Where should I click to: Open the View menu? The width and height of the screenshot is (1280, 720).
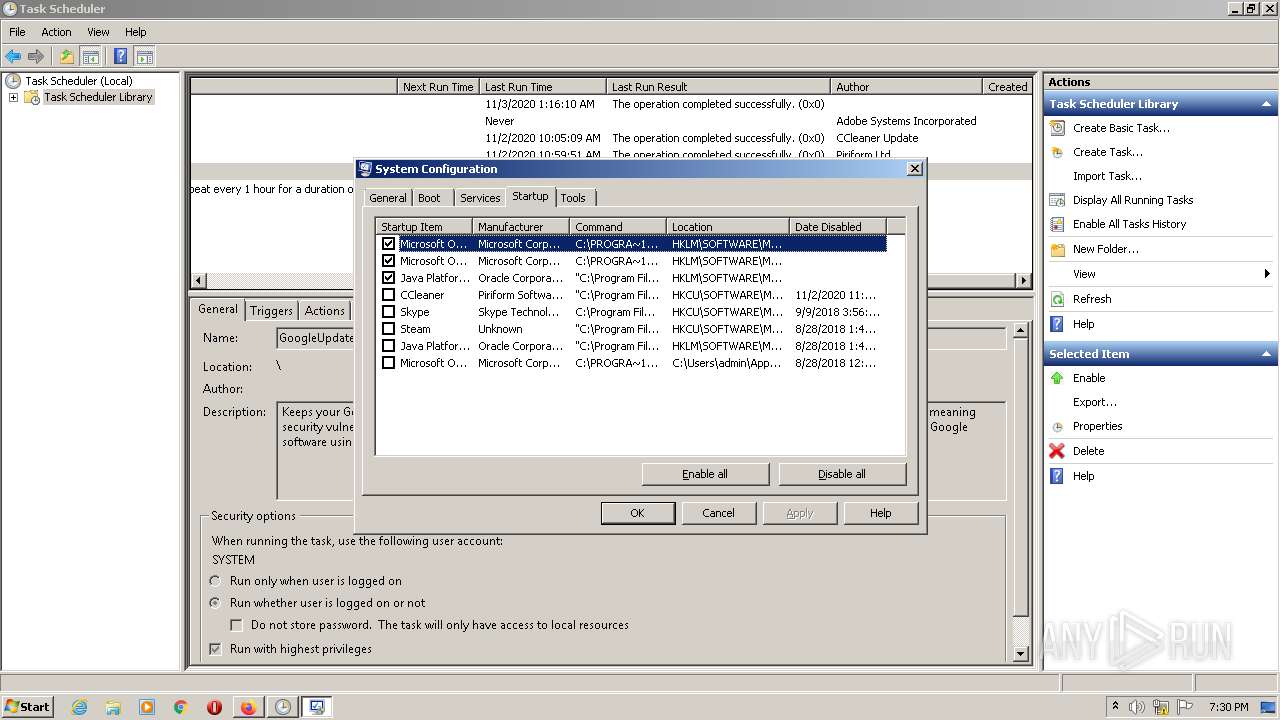click(x=98, y=32)
